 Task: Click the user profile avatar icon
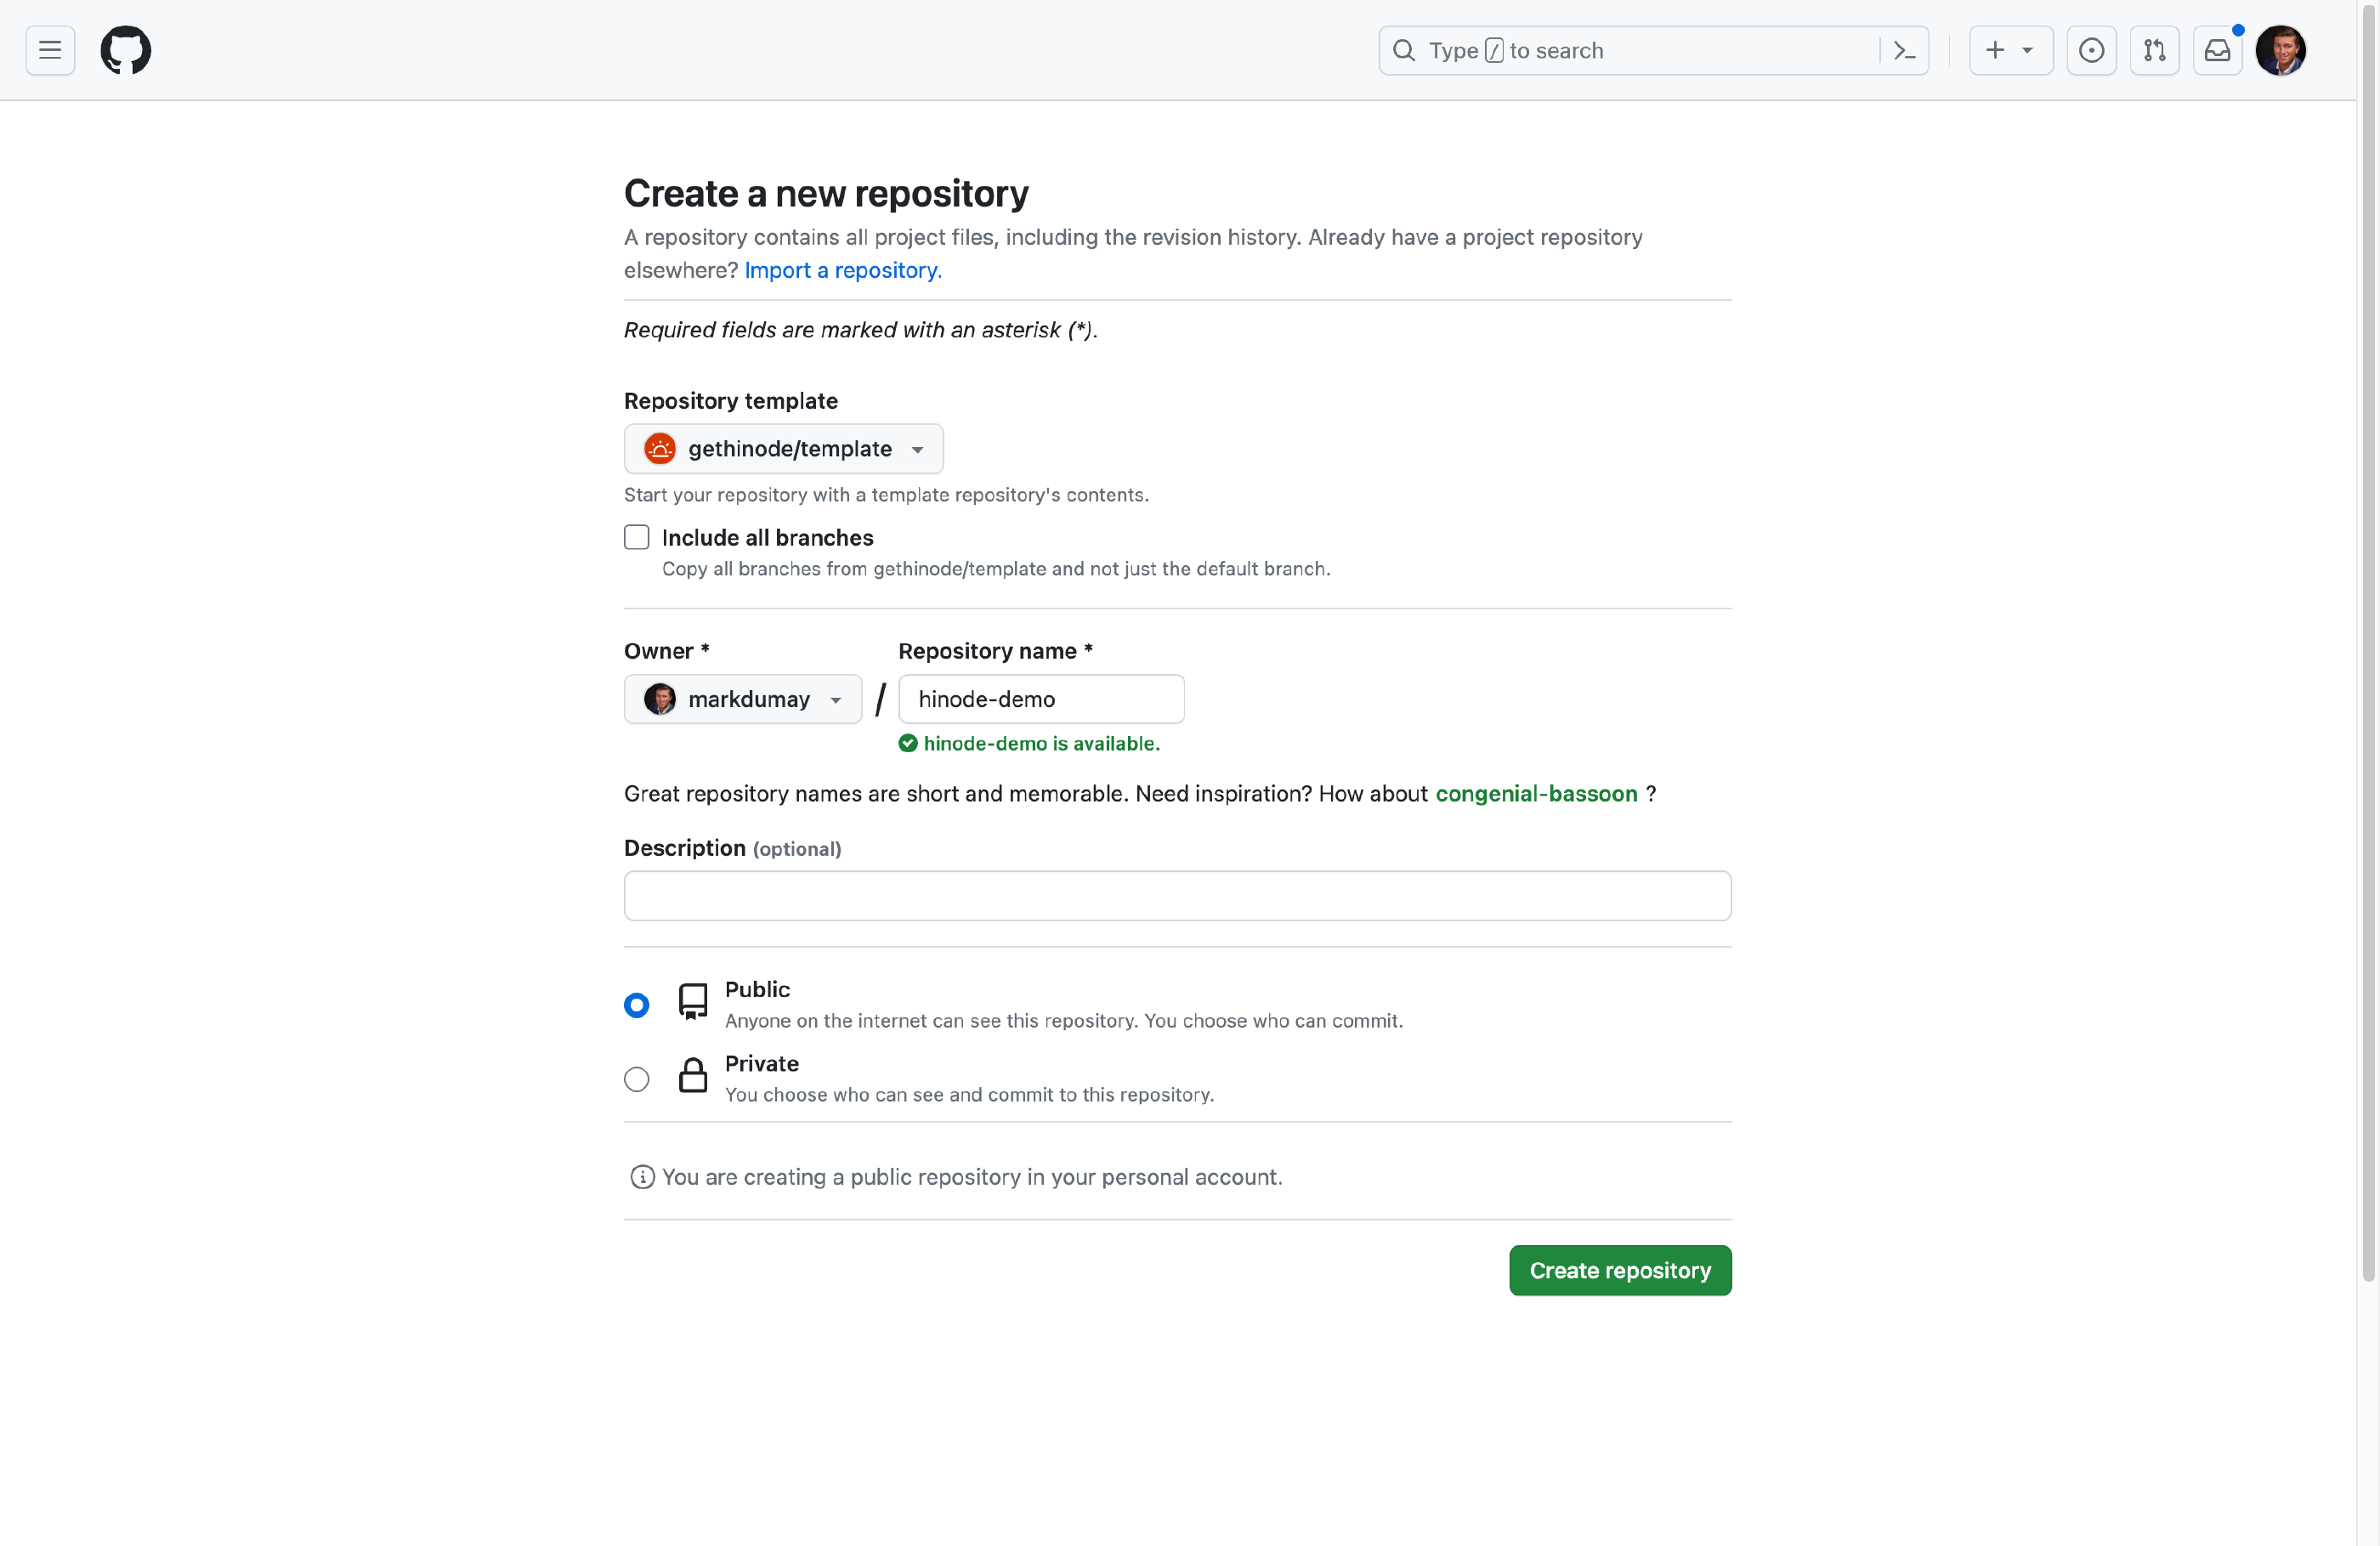pos(2283,48)
